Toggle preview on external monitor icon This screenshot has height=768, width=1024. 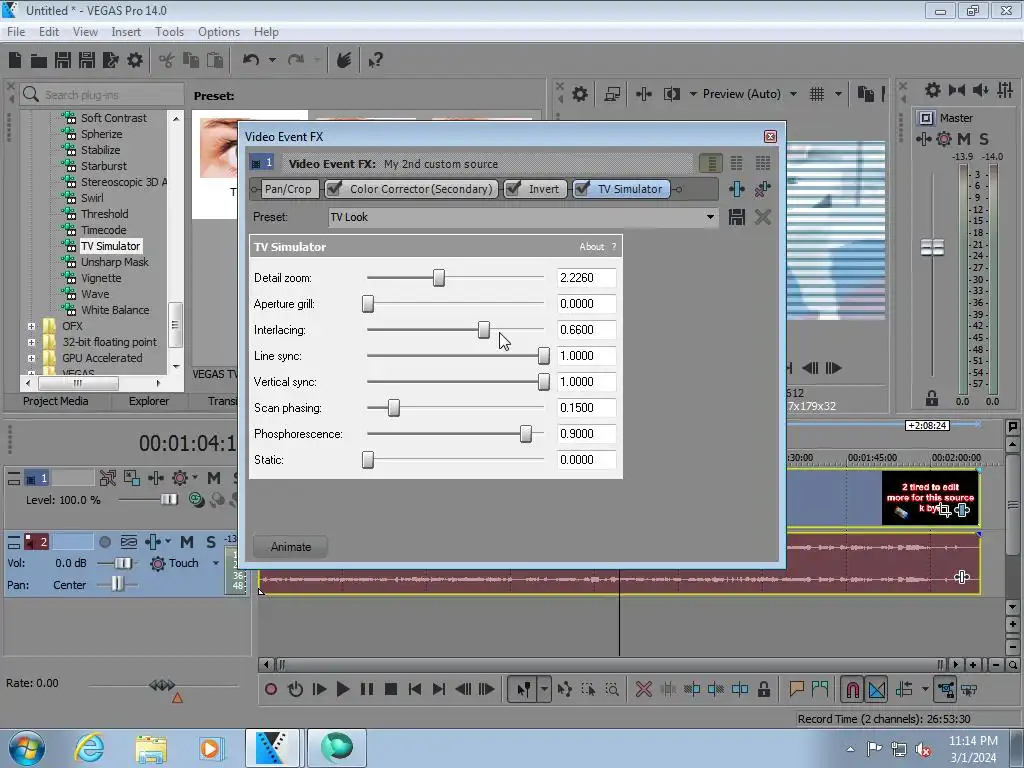click(x=612, y=94)
